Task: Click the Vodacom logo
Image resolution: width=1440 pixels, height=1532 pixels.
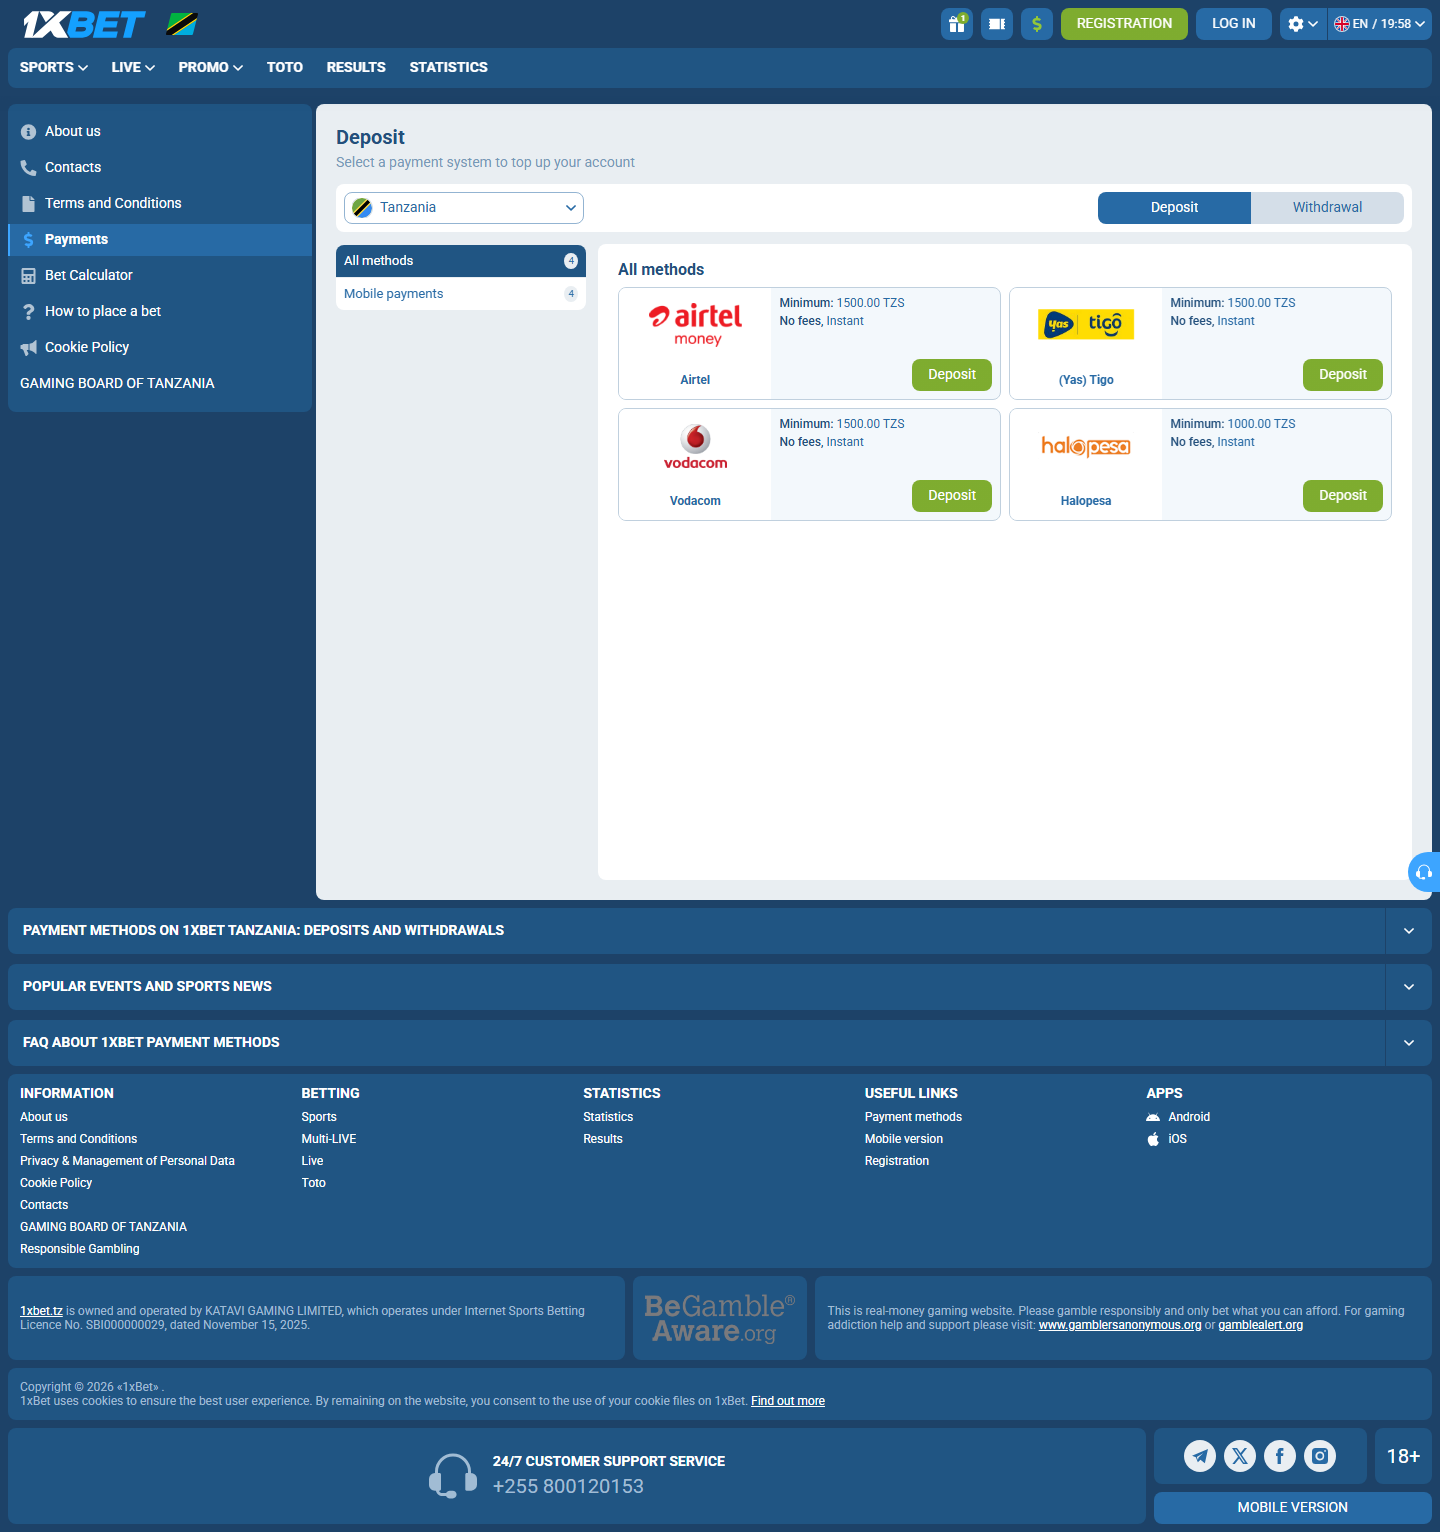Action: click(696, 447)
